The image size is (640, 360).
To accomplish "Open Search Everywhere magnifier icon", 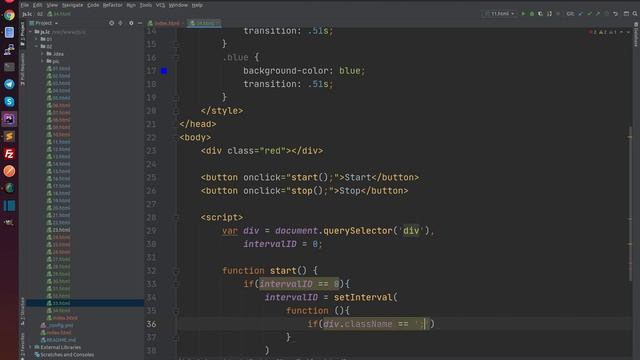I will click(x=635, y=13).
